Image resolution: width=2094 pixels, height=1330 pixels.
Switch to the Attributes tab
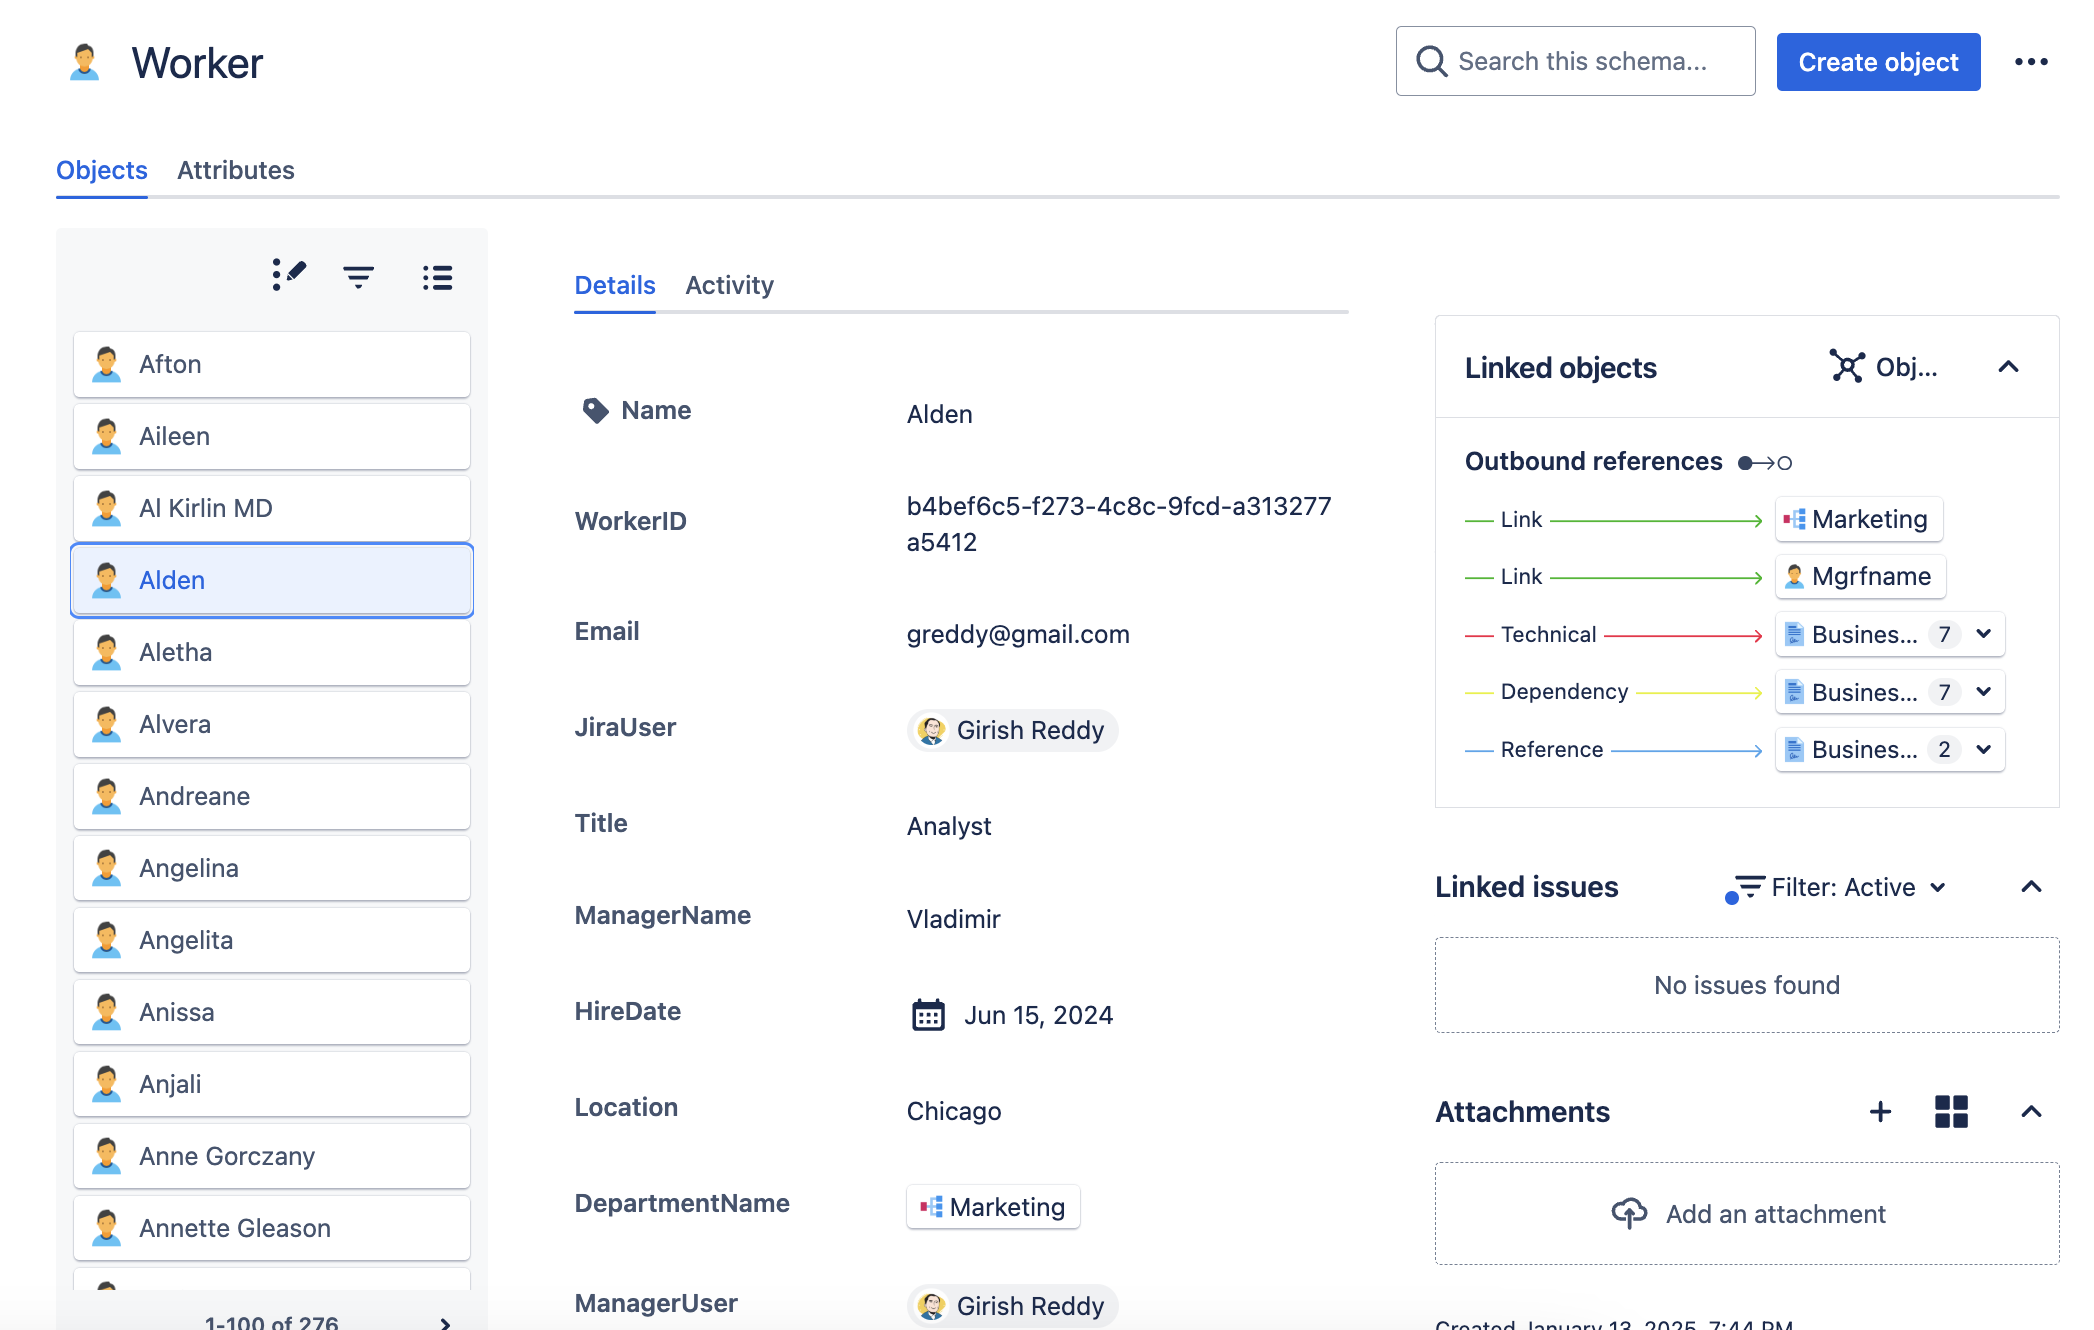pos(236,170)
